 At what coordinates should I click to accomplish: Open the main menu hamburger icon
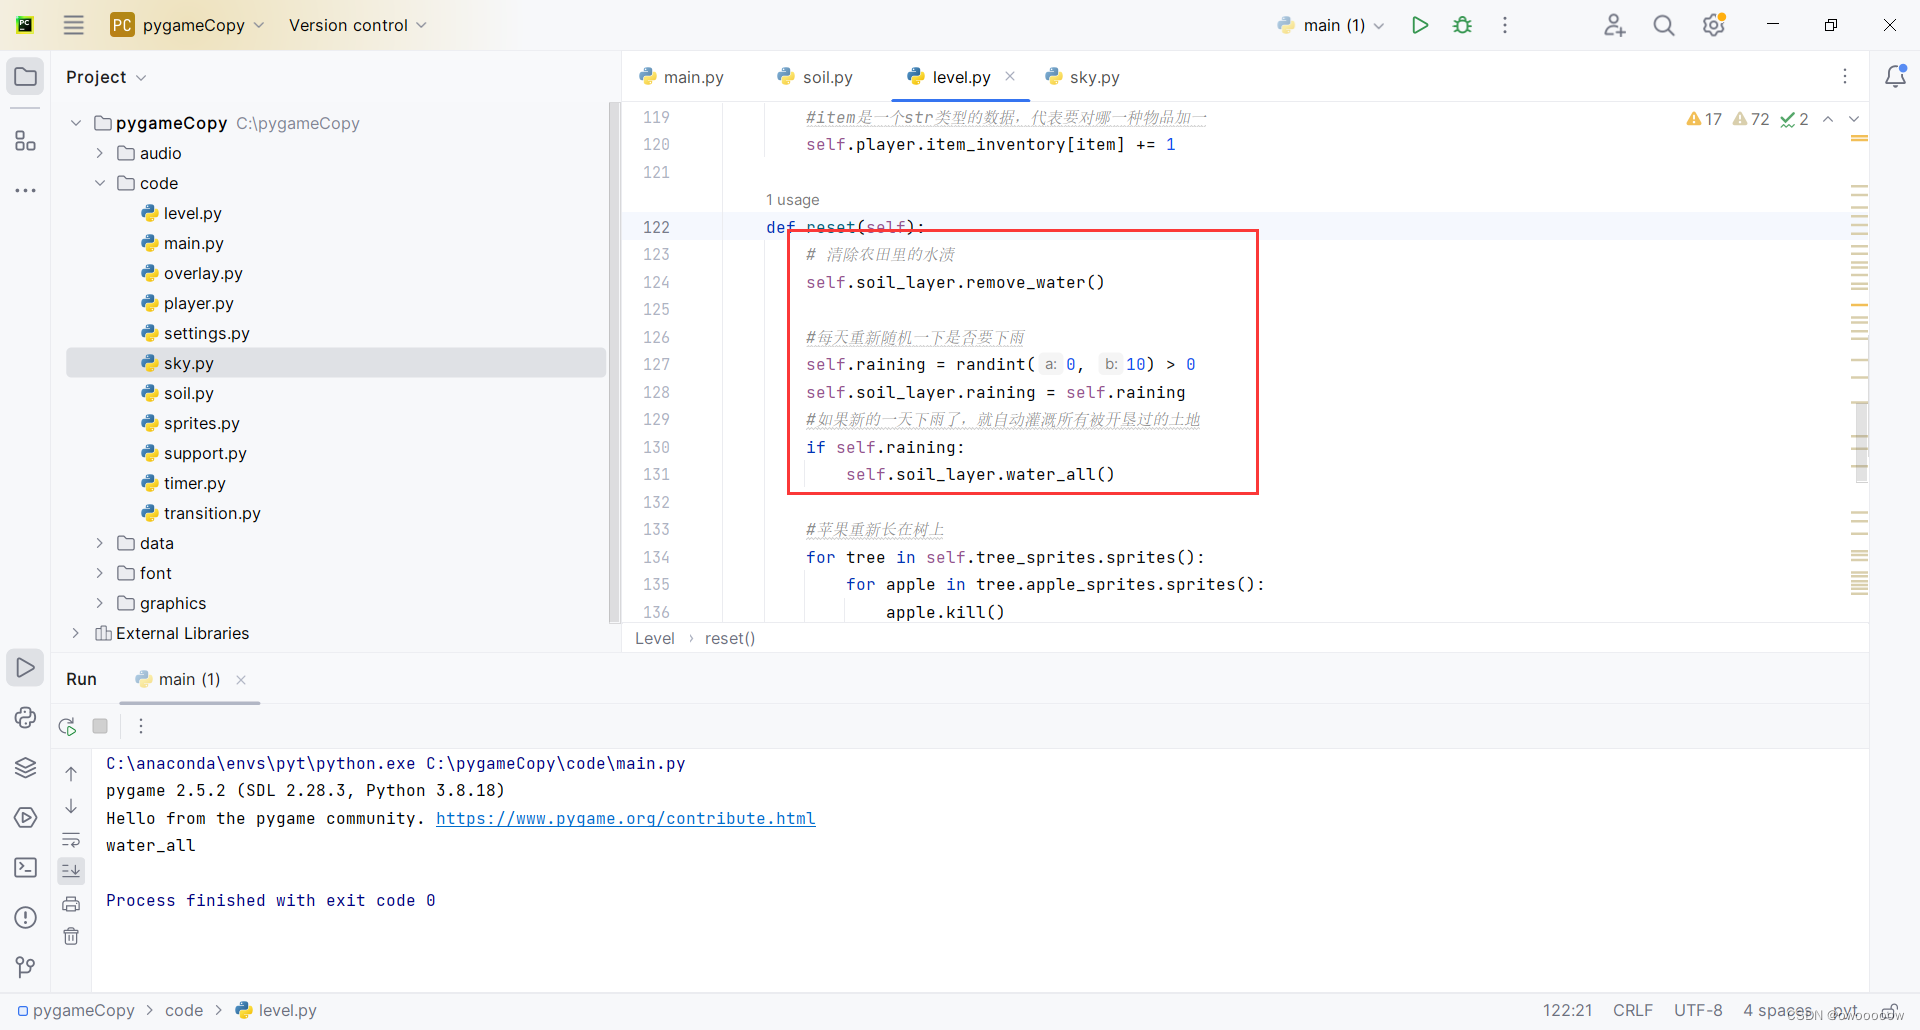click(x=74, y=25)
